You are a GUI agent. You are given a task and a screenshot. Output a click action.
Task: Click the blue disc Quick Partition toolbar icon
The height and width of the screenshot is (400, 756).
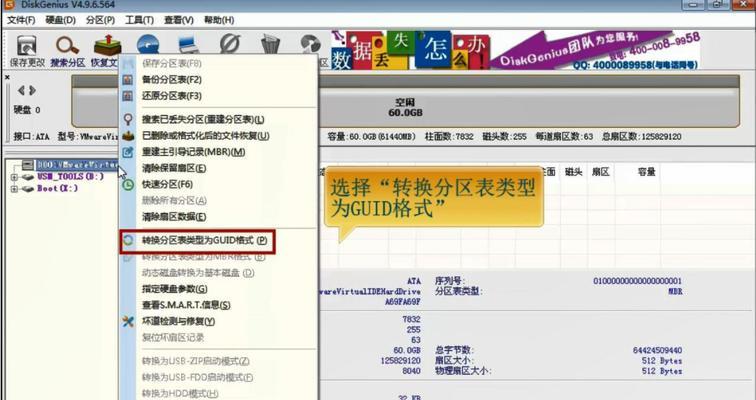tap(148, 44)
